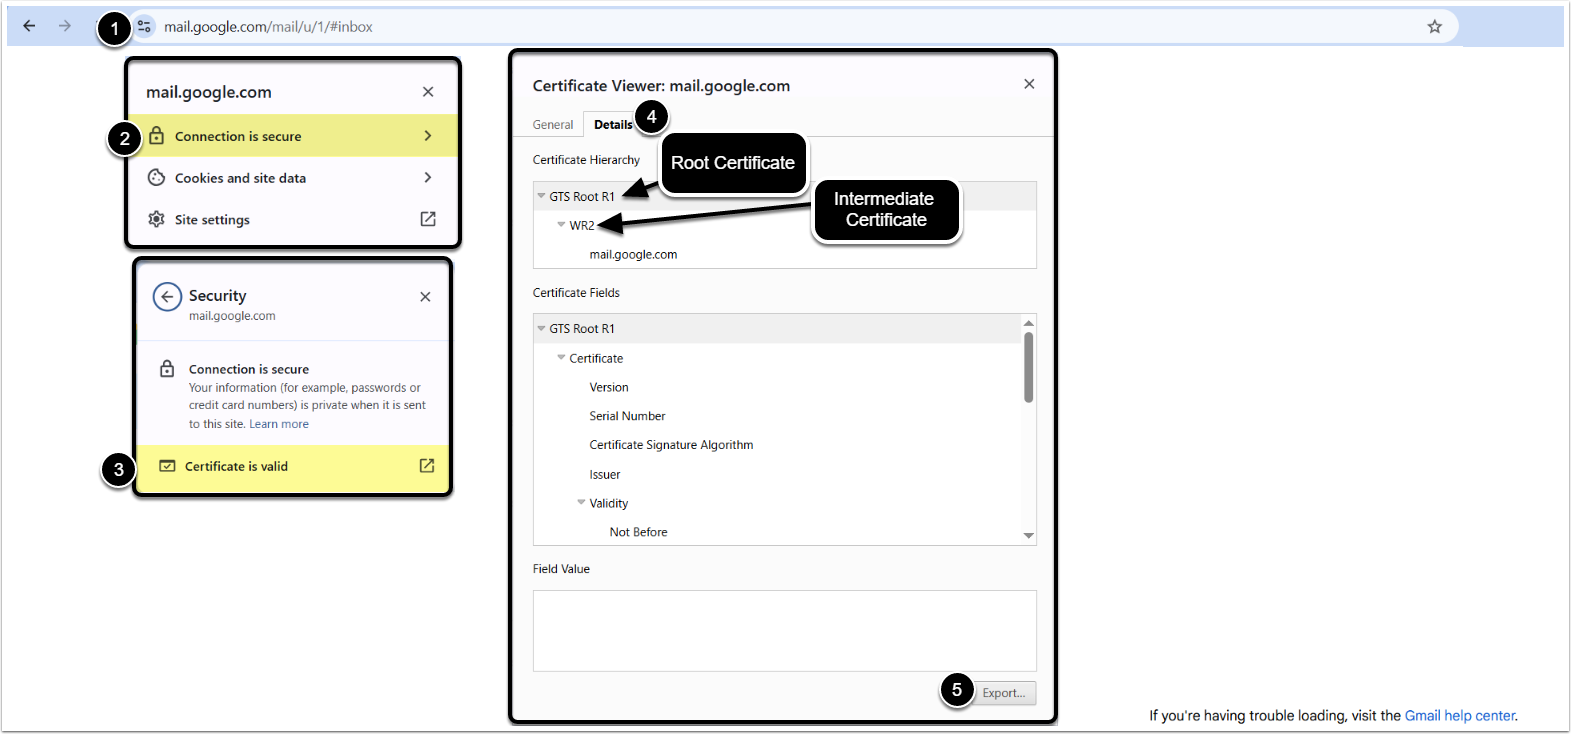The width and height of the screenshot is (1571, 734).
Task: Select the Serial Number field
Action: click(x=777, y=416)
